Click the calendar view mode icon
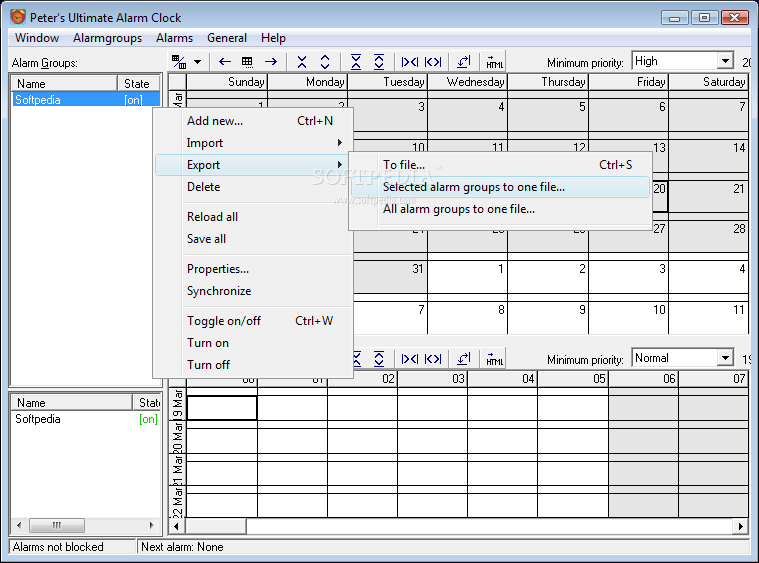 [179, 61]
